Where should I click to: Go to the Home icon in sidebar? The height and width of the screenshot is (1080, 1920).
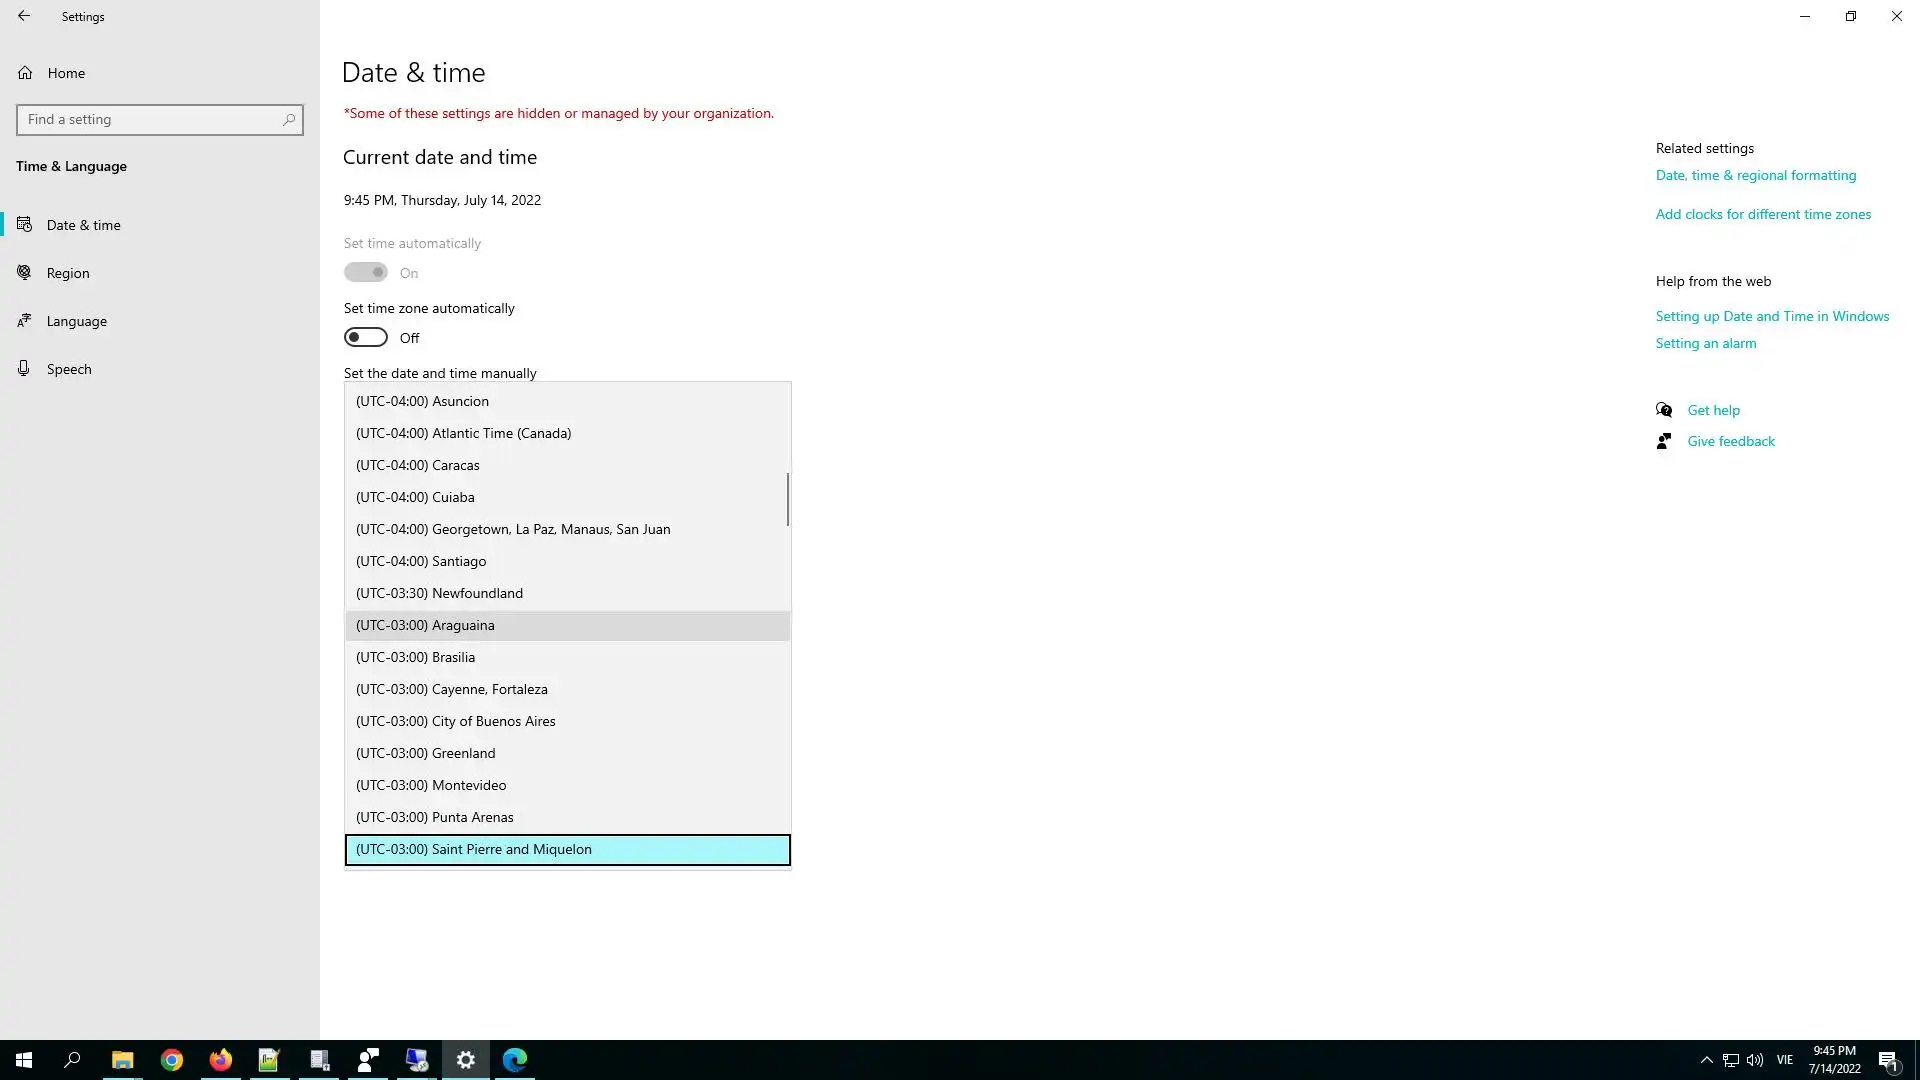click(x=25, y=73)
